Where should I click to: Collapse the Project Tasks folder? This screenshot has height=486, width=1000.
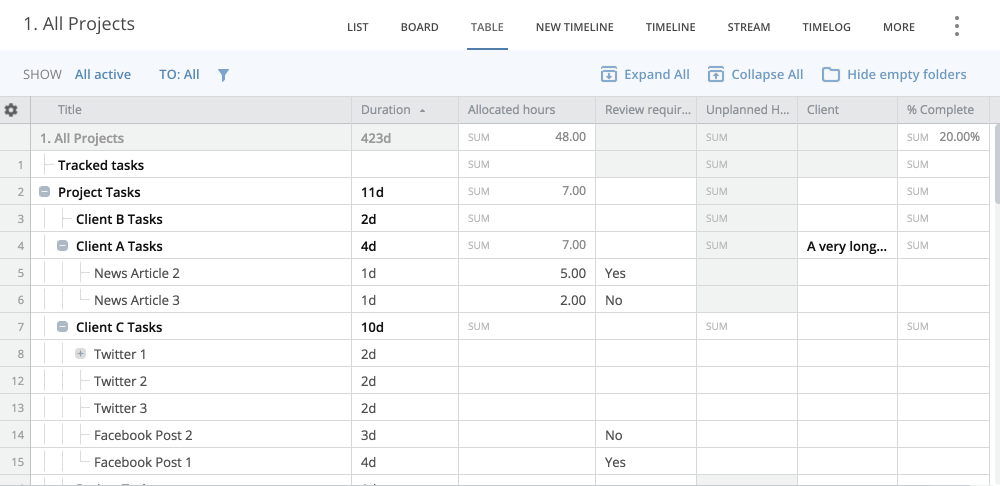coord(44,192)
